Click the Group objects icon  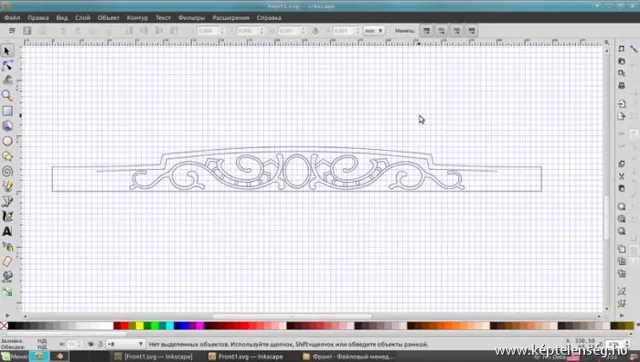point(621,291)
